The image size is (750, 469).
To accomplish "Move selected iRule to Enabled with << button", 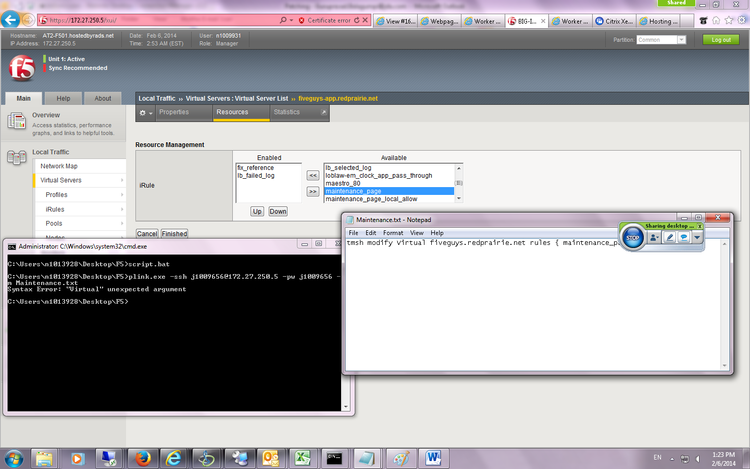I will click(312, 175).
